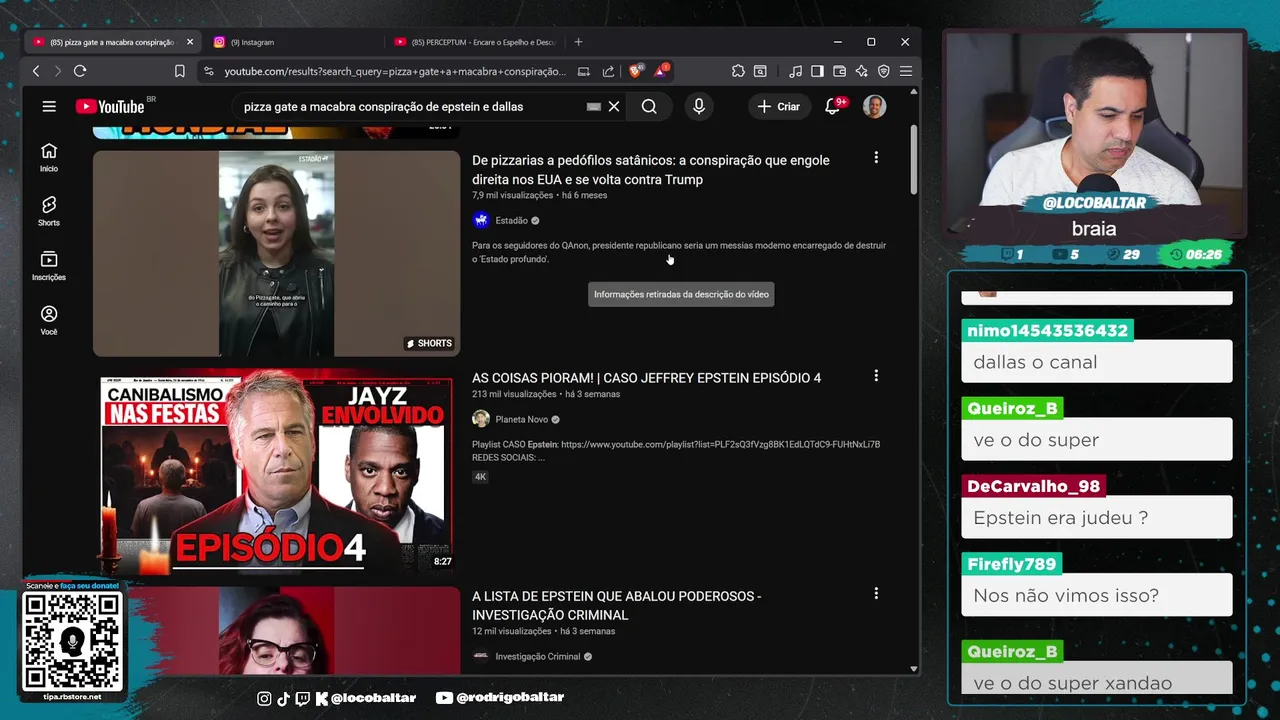Open the Brave Rewards triangle icon

(661, 71)
